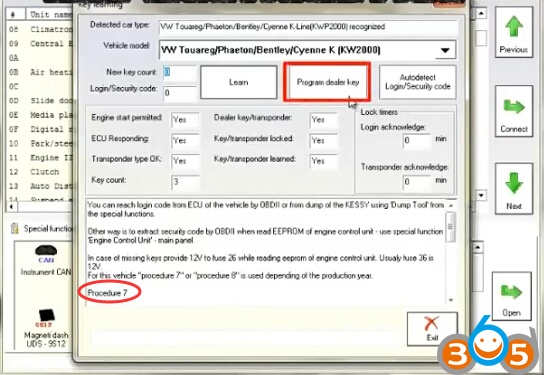Select row 08 Climatronic in unit list
Viewport: 544px width, 375px height.
[40, 29]
